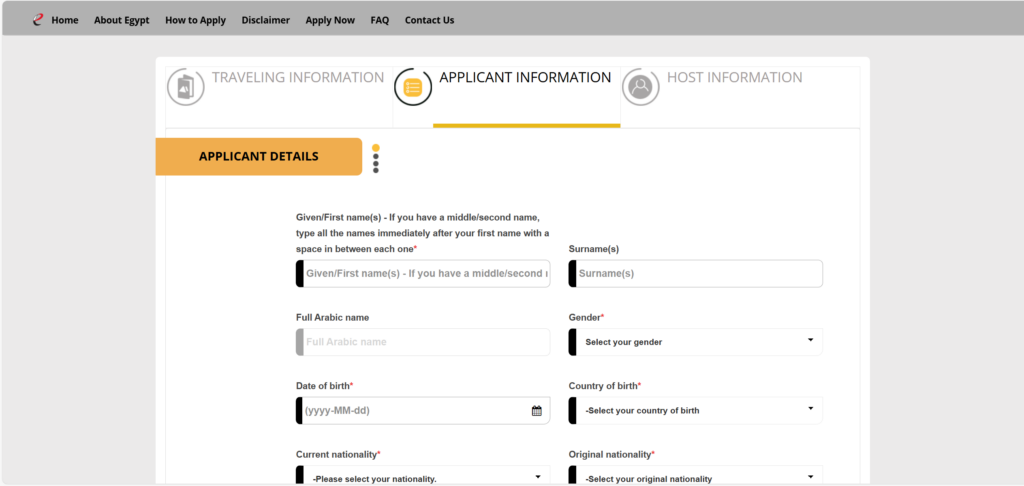Click the Traveling Information step icon

(185, 87)
